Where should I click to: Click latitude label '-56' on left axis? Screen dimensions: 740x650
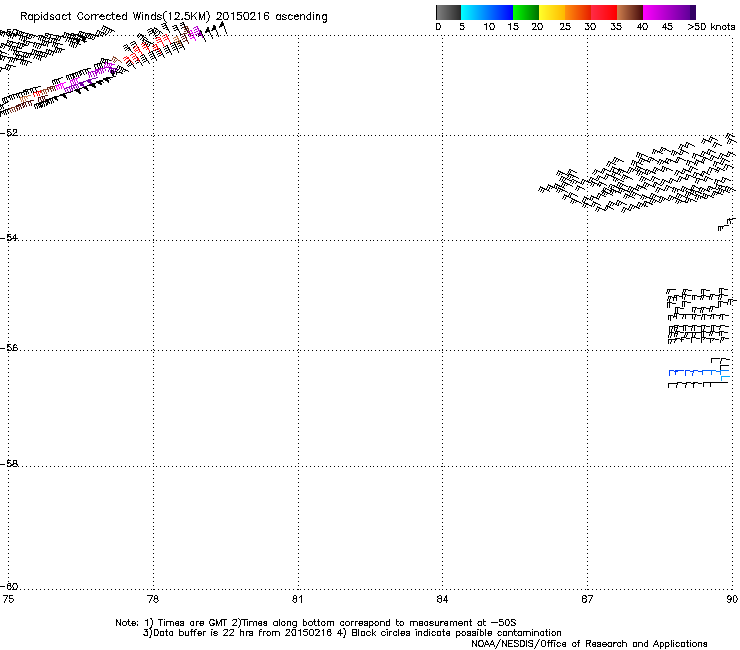pos(9,347)
